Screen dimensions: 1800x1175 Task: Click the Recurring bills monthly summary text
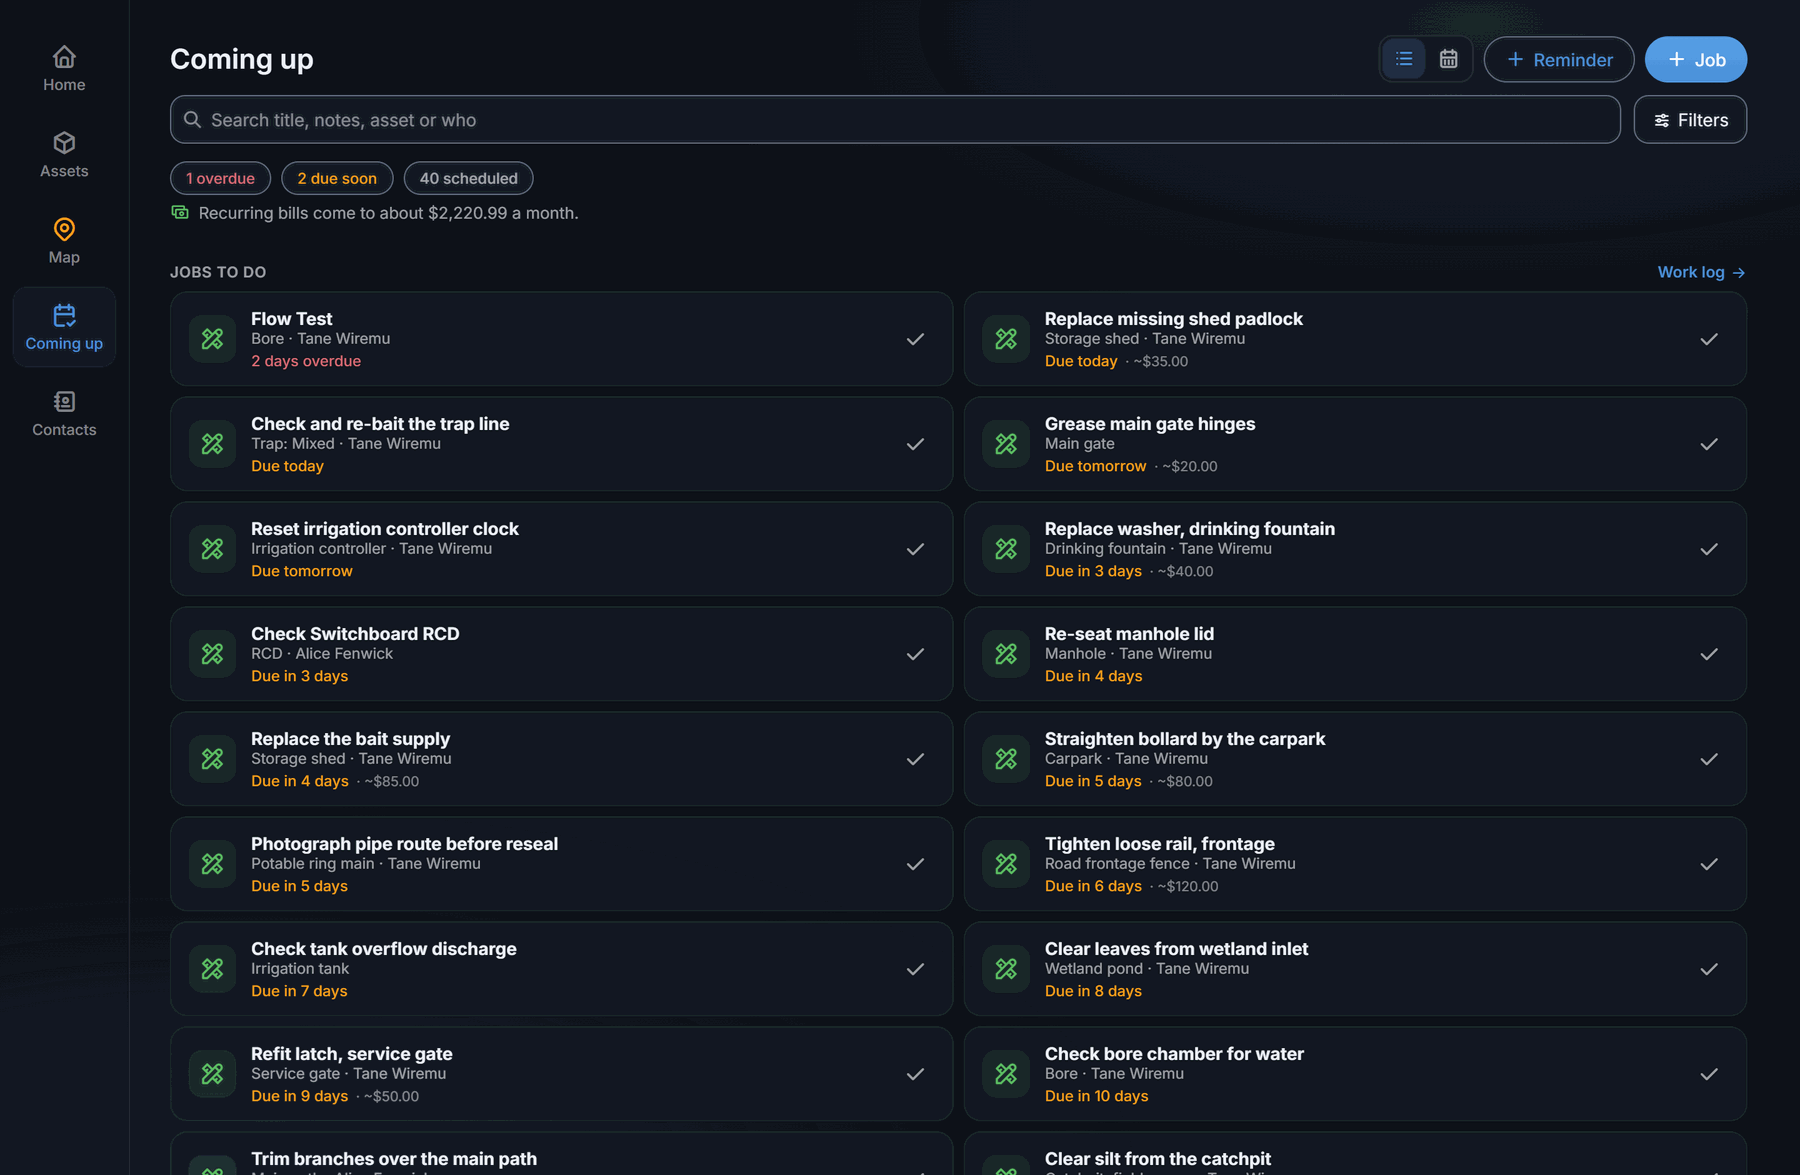(x=388, y=213)
